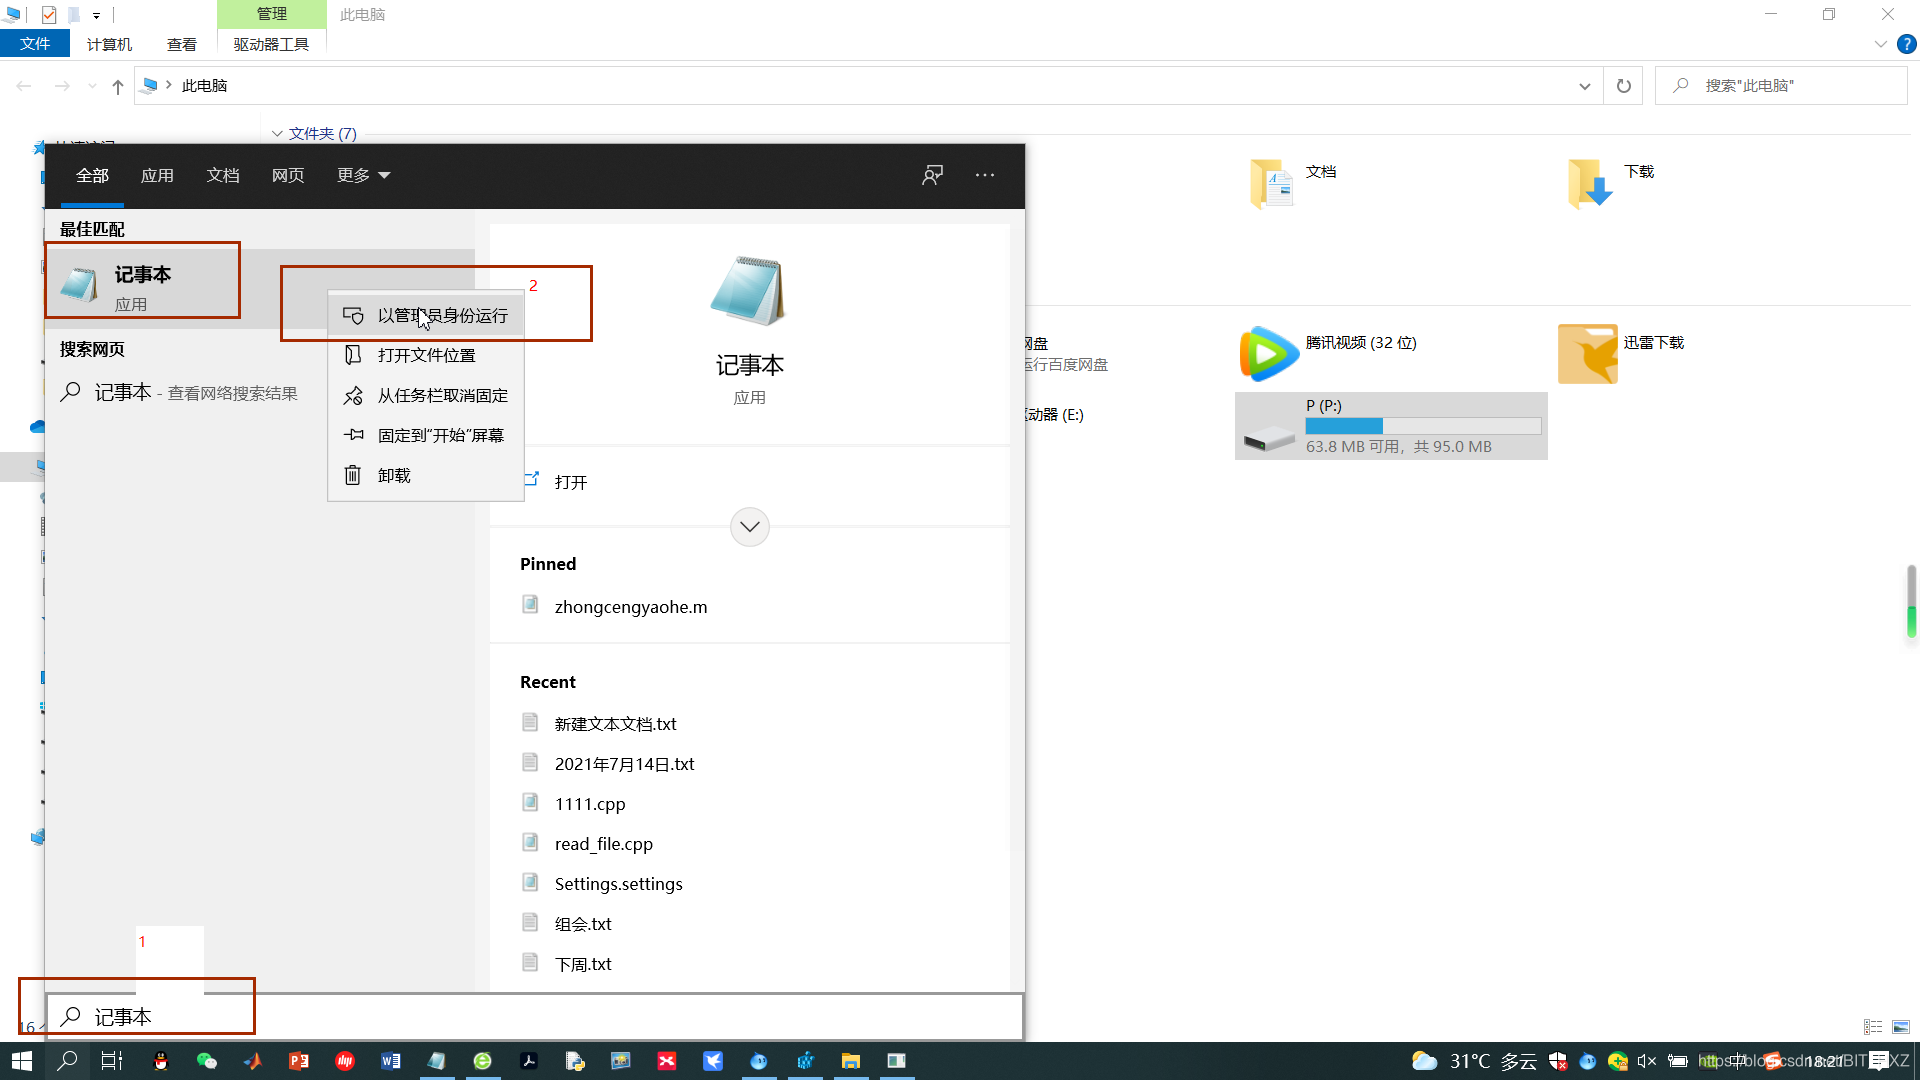Image resolution: width=1920 pixels, height=1080 pixels.
Task: Open pinned file zhongcengyaohe.m
Action: coord(630,607)
